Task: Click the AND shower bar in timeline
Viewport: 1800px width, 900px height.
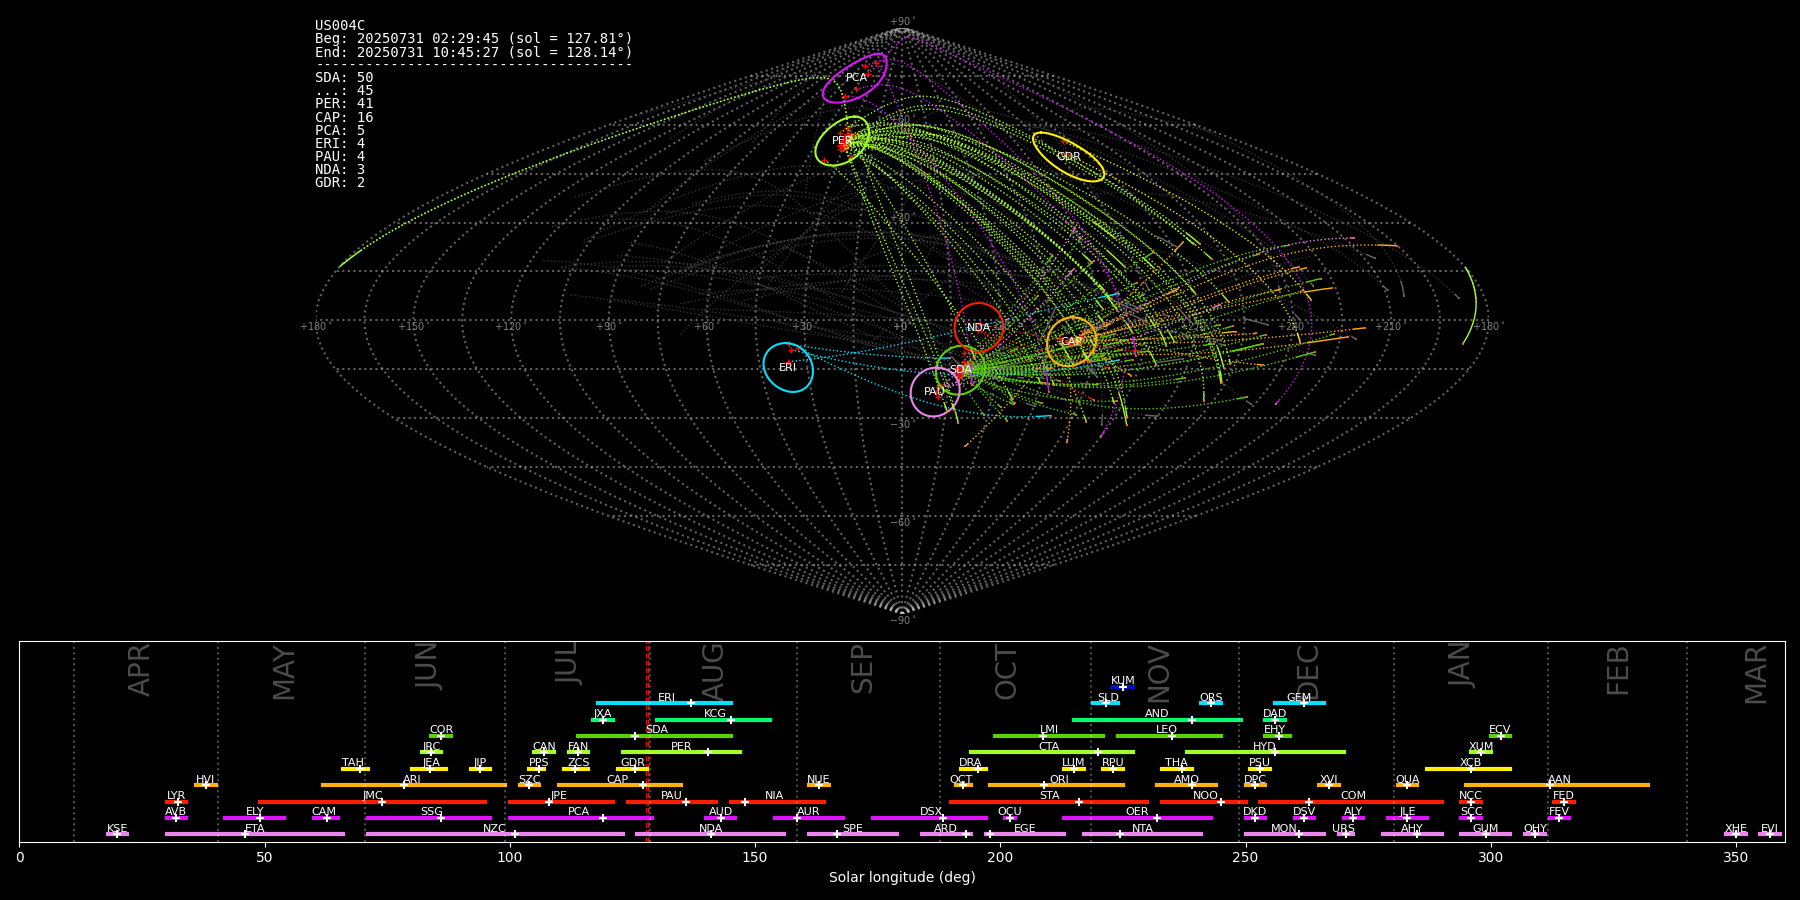Action: [x=1157, y=719]
